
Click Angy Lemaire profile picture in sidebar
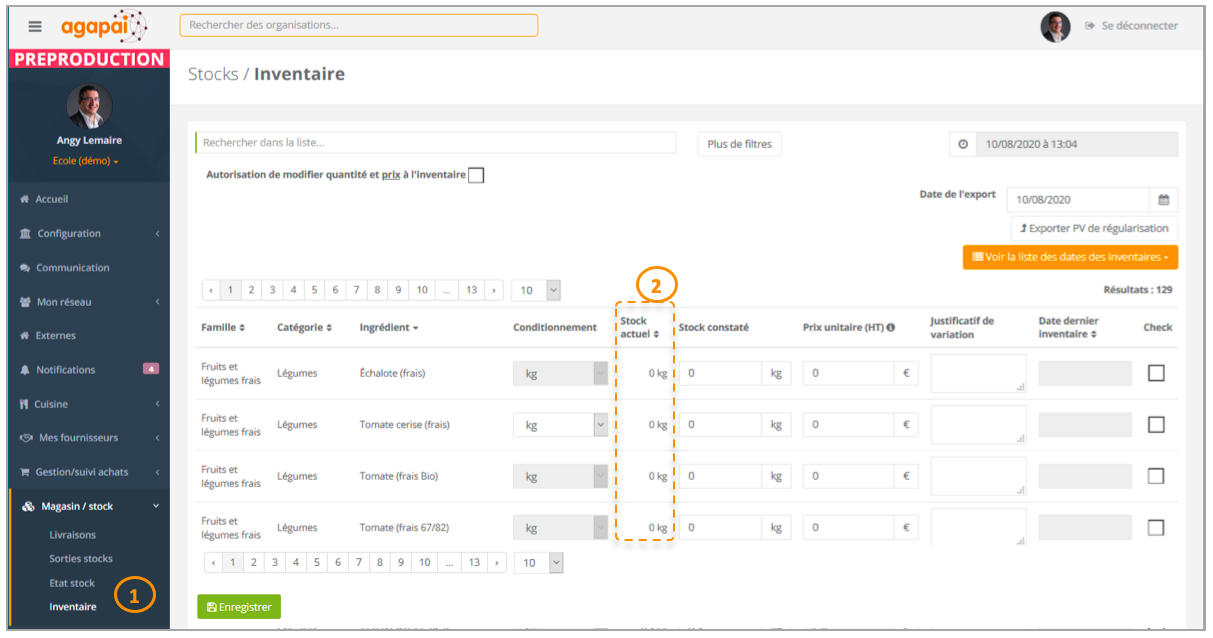tap(89, 106)
